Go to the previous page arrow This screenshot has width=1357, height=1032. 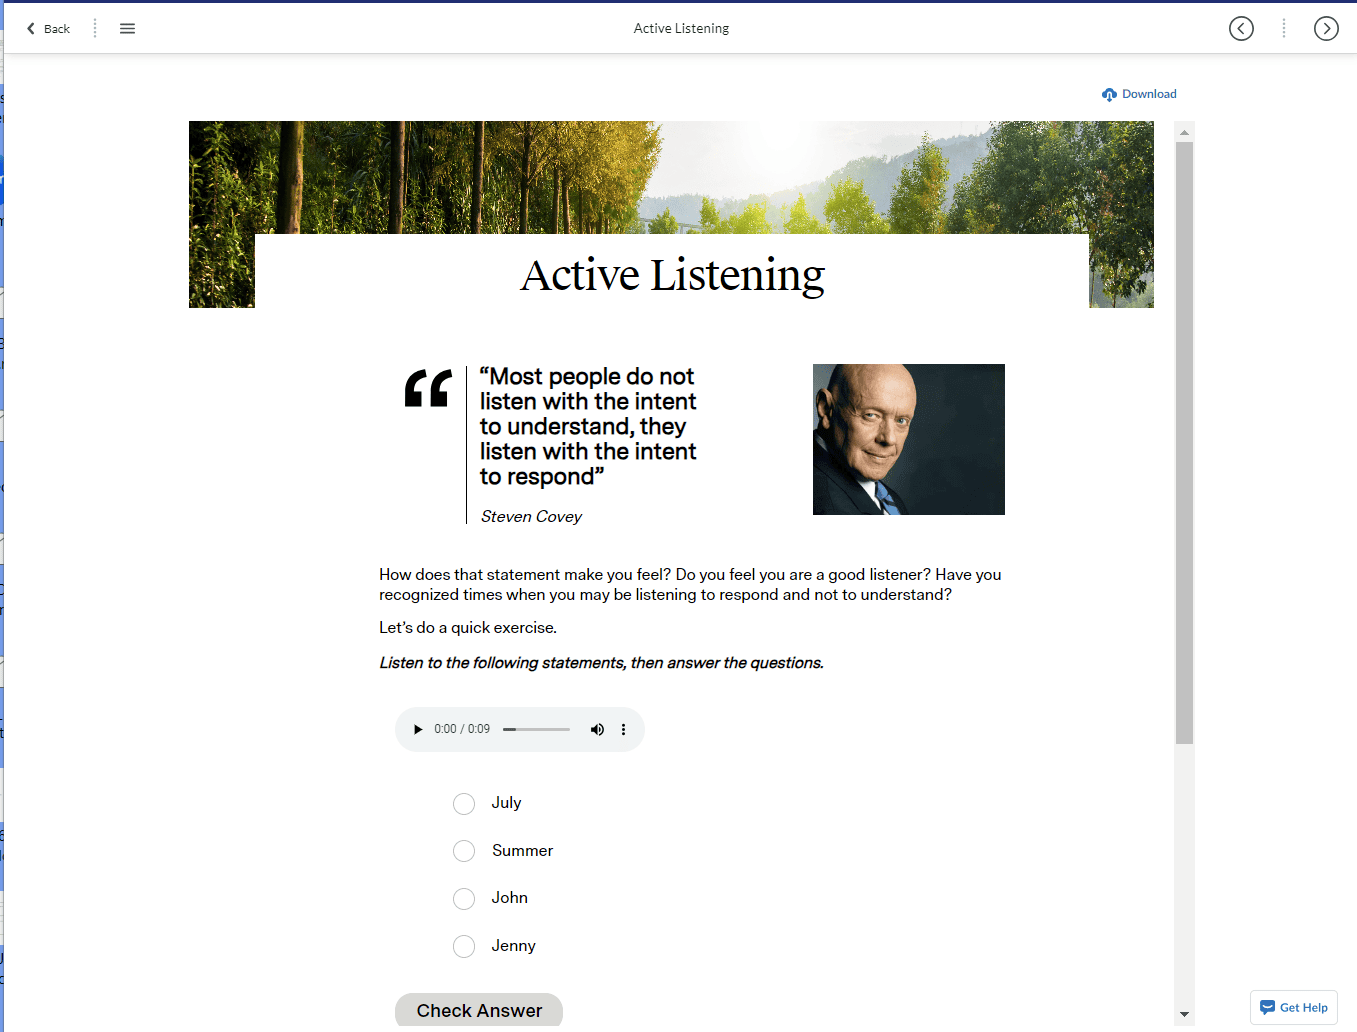[x=1241, y=28]
